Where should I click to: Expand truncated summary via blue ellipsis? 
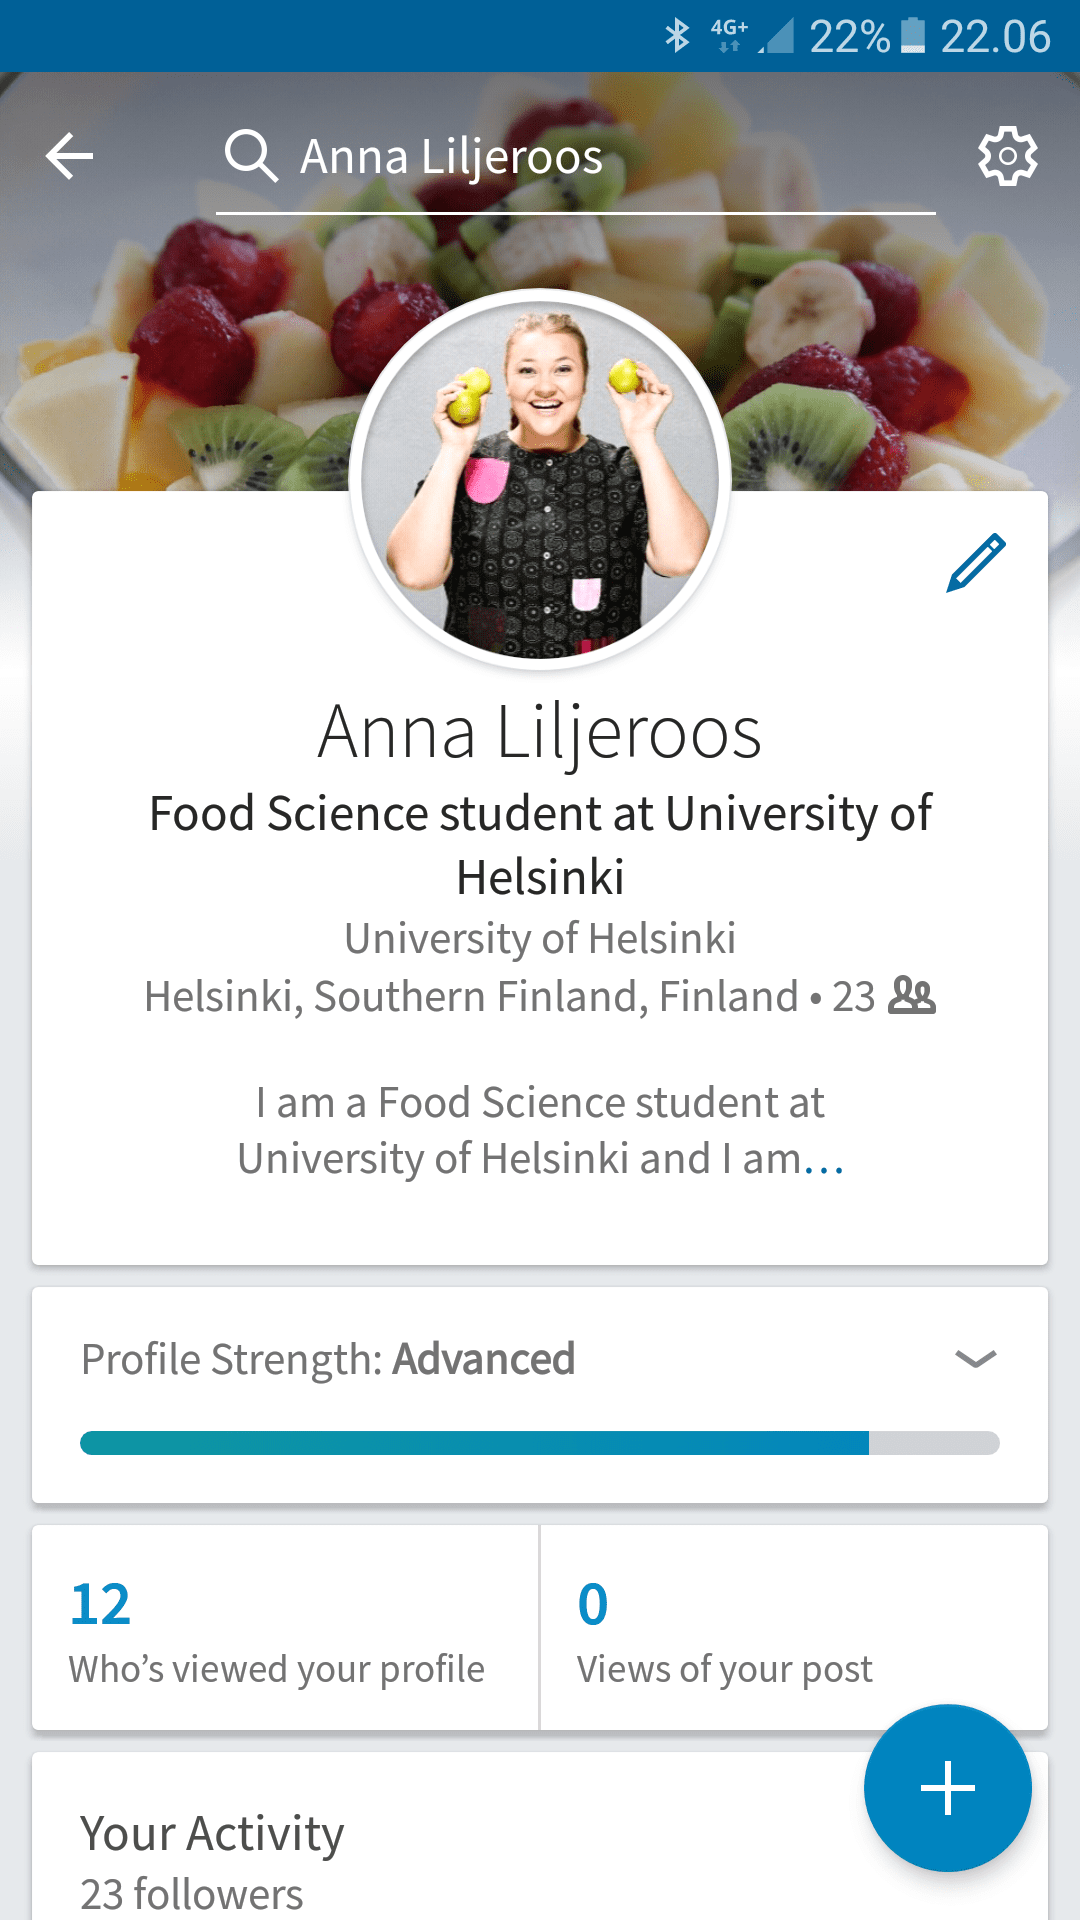824,1160
